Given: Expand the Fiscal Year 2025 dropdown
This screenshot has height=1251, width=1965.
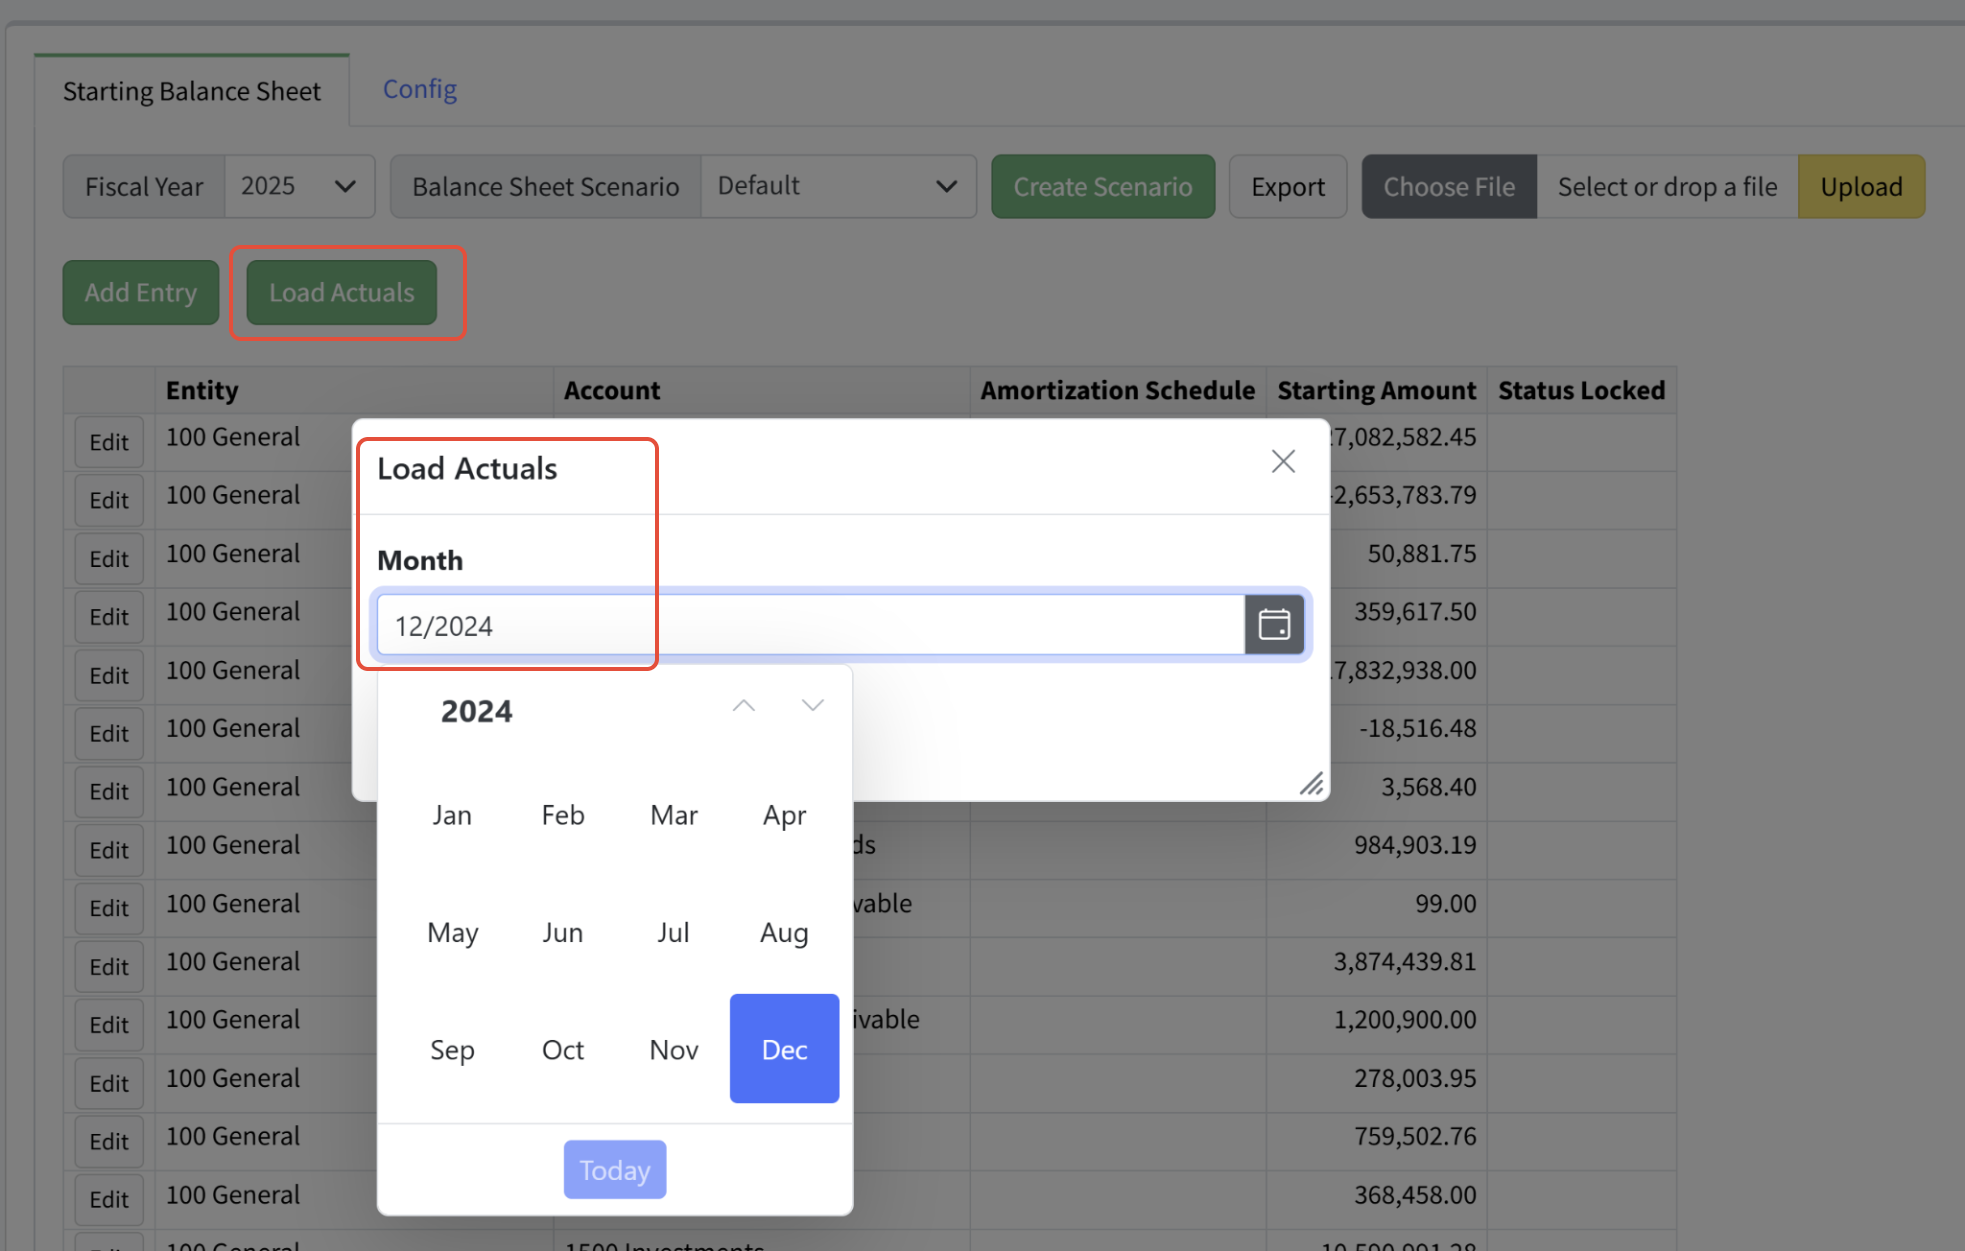Looking at the screenshot, I should pos(299,187).
